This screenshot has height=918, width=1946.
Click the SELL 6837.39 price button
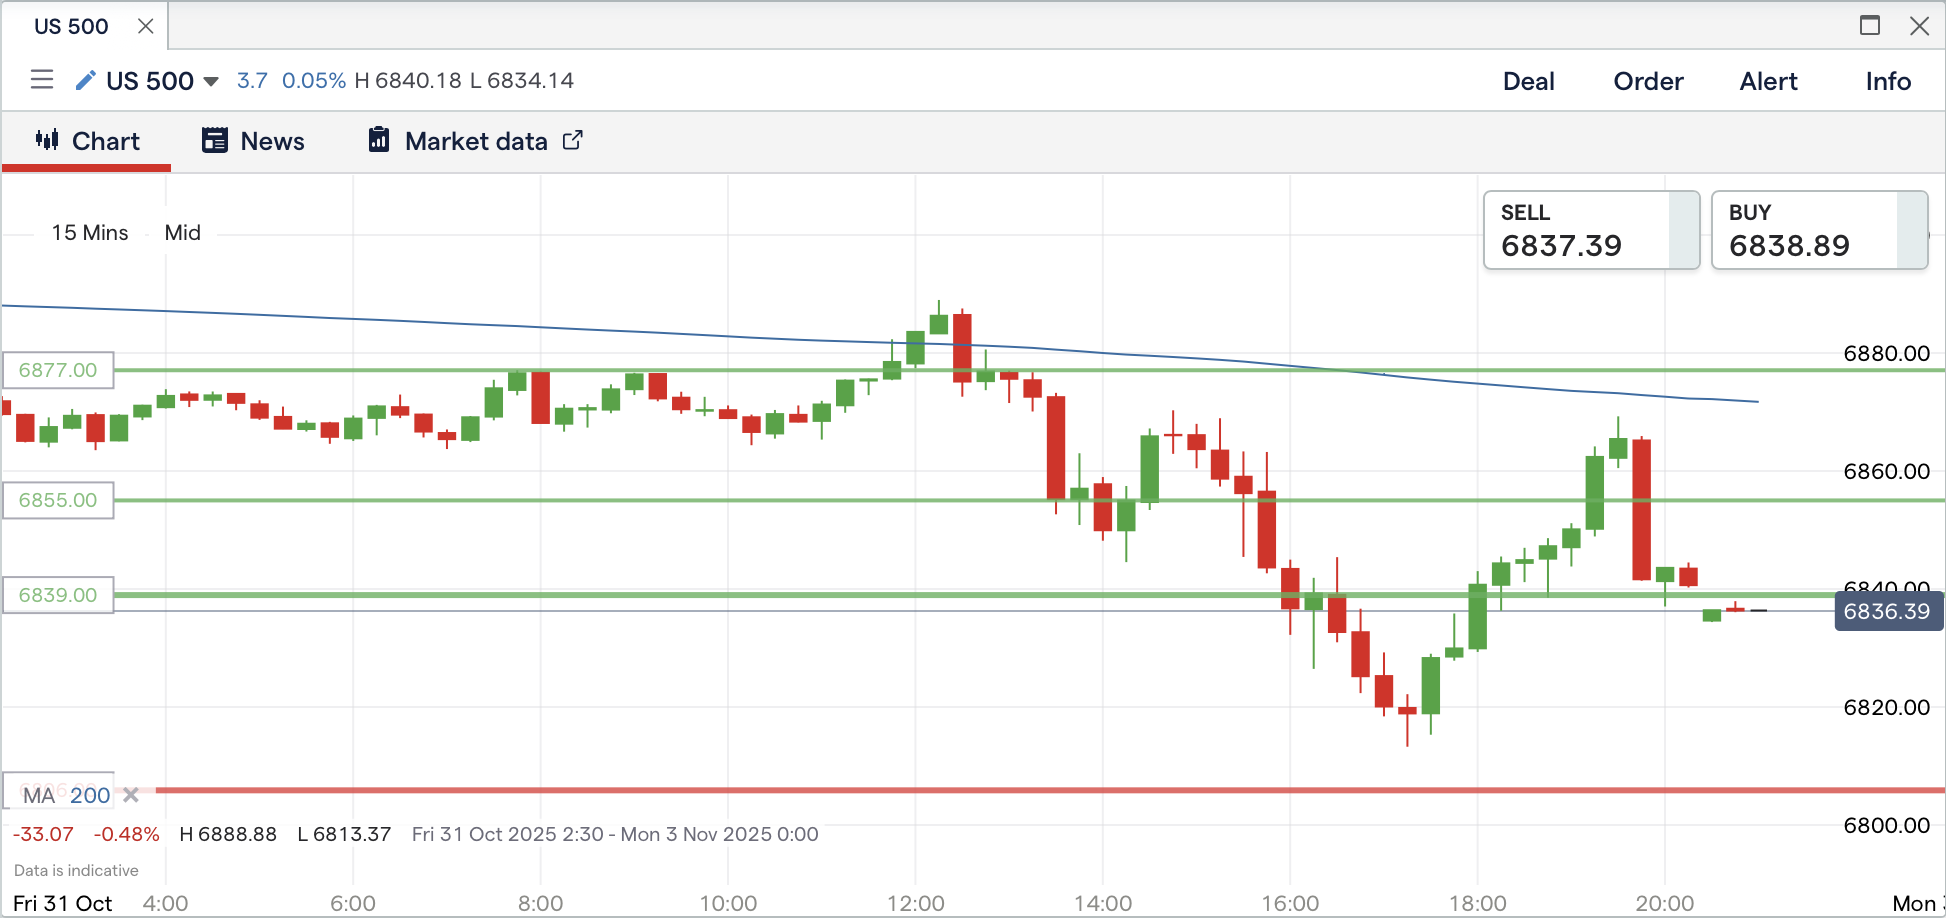(1590, 231)
